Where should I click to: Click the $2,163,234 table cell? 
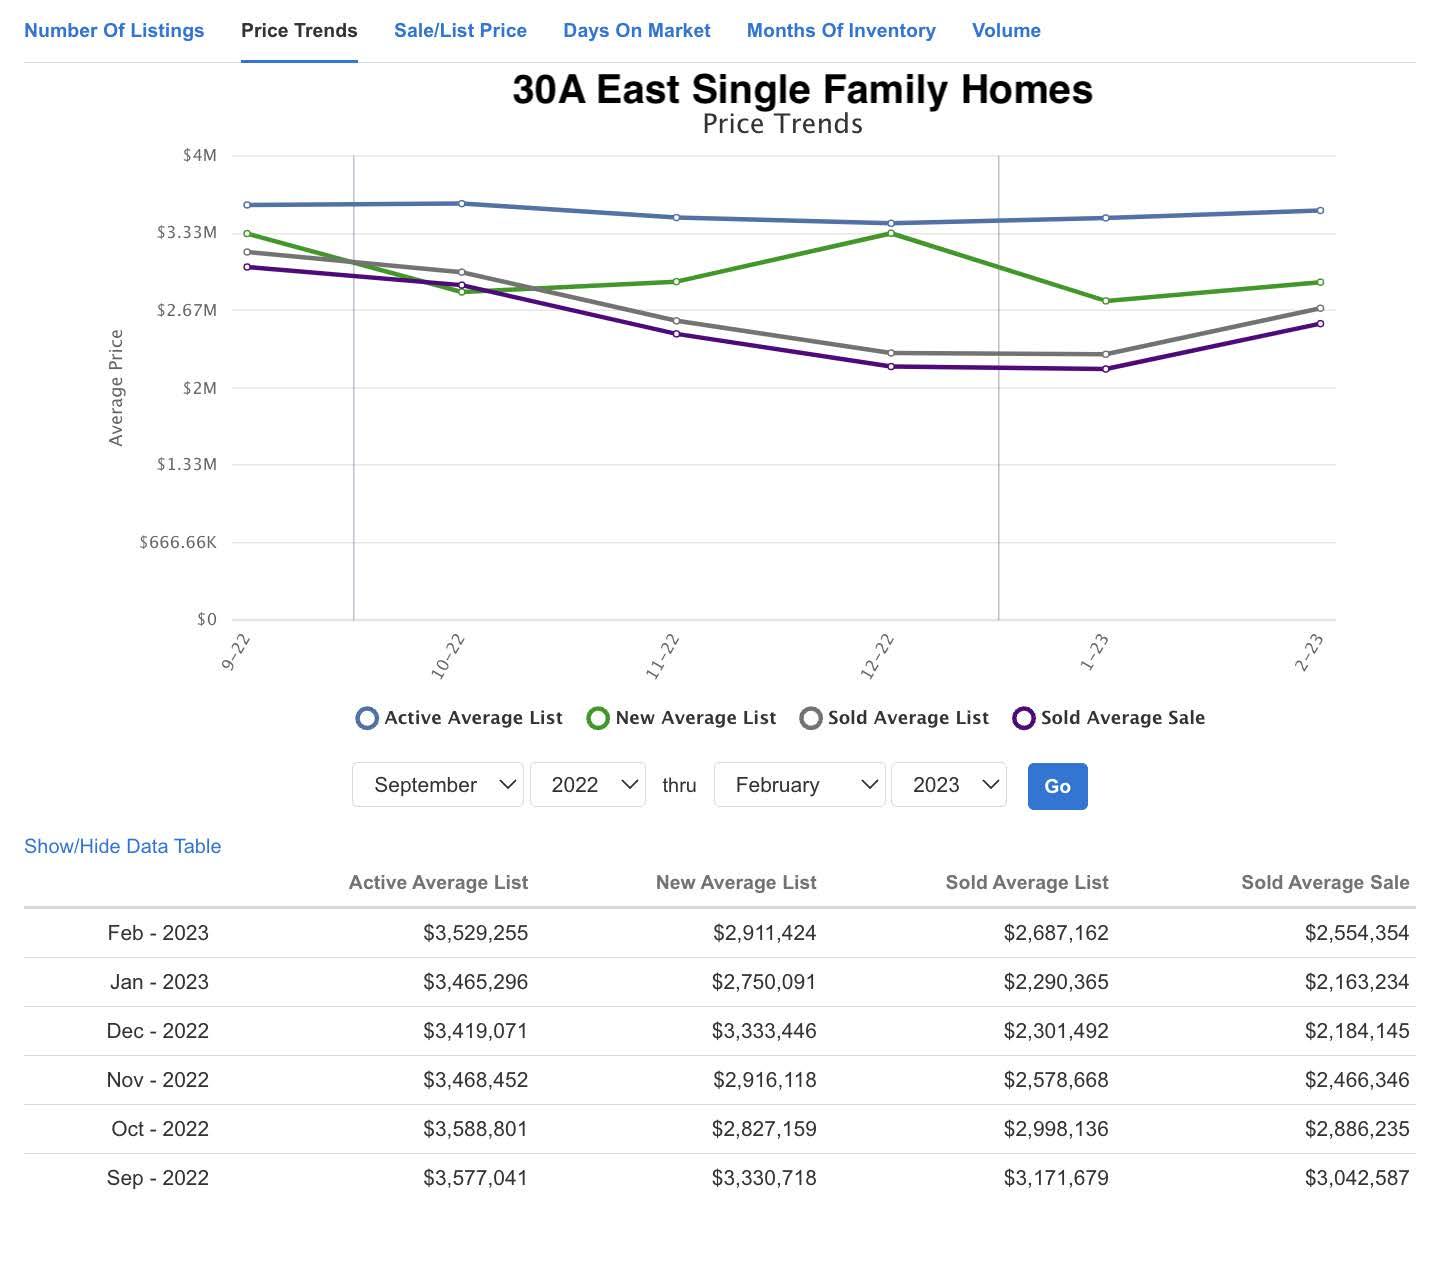(1357, 982)
